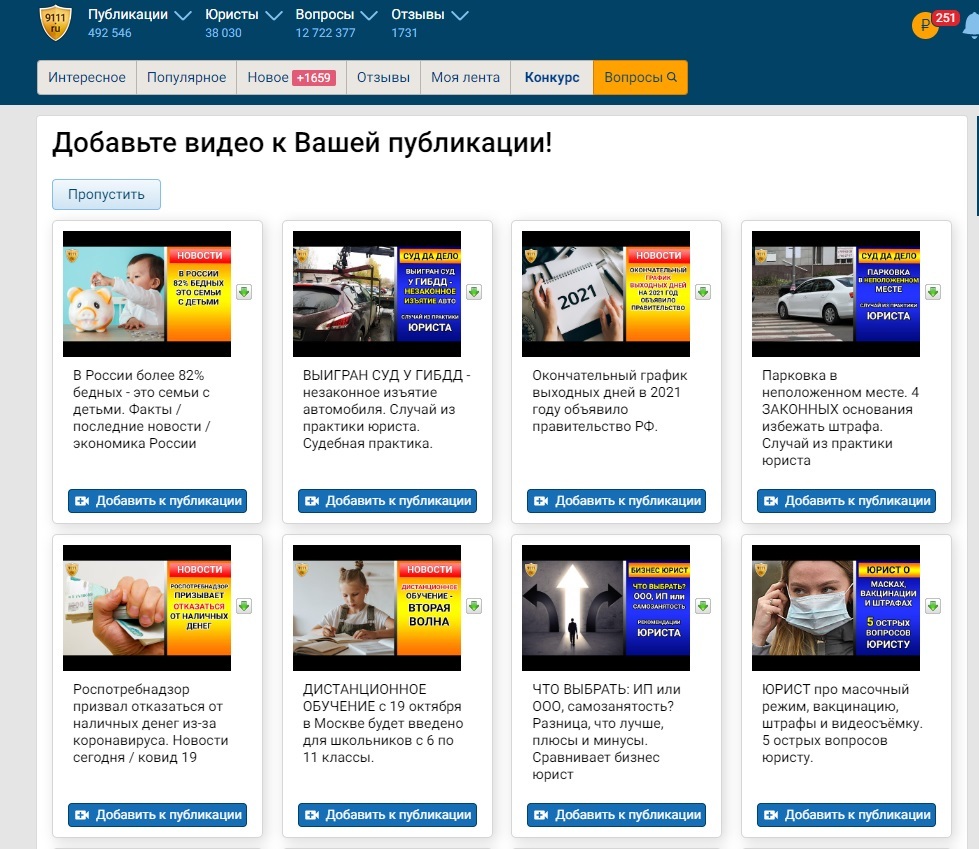Click green arrow next to parking video
The width and height of the screenshot is (979, 849).
[933, 292]
